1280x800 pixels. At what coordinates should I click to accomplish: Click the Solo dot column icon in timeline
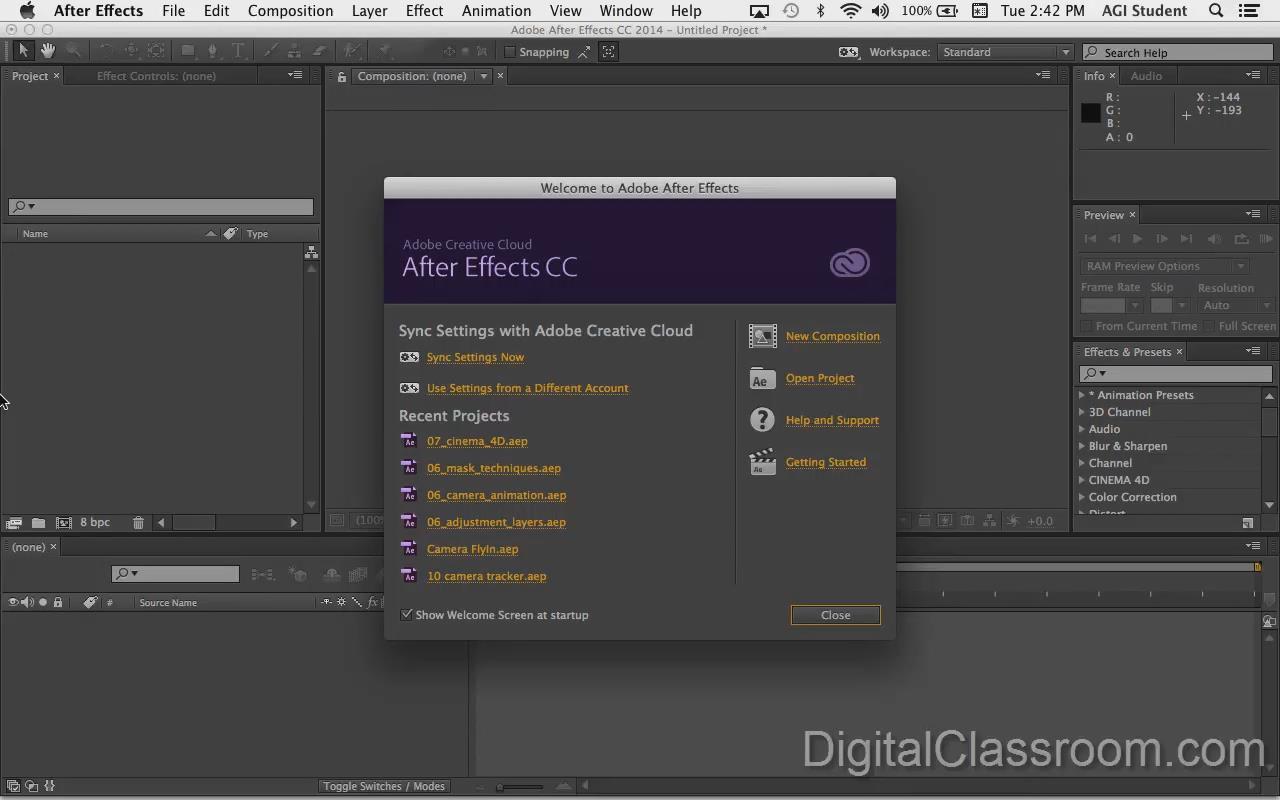pos(43,602)
